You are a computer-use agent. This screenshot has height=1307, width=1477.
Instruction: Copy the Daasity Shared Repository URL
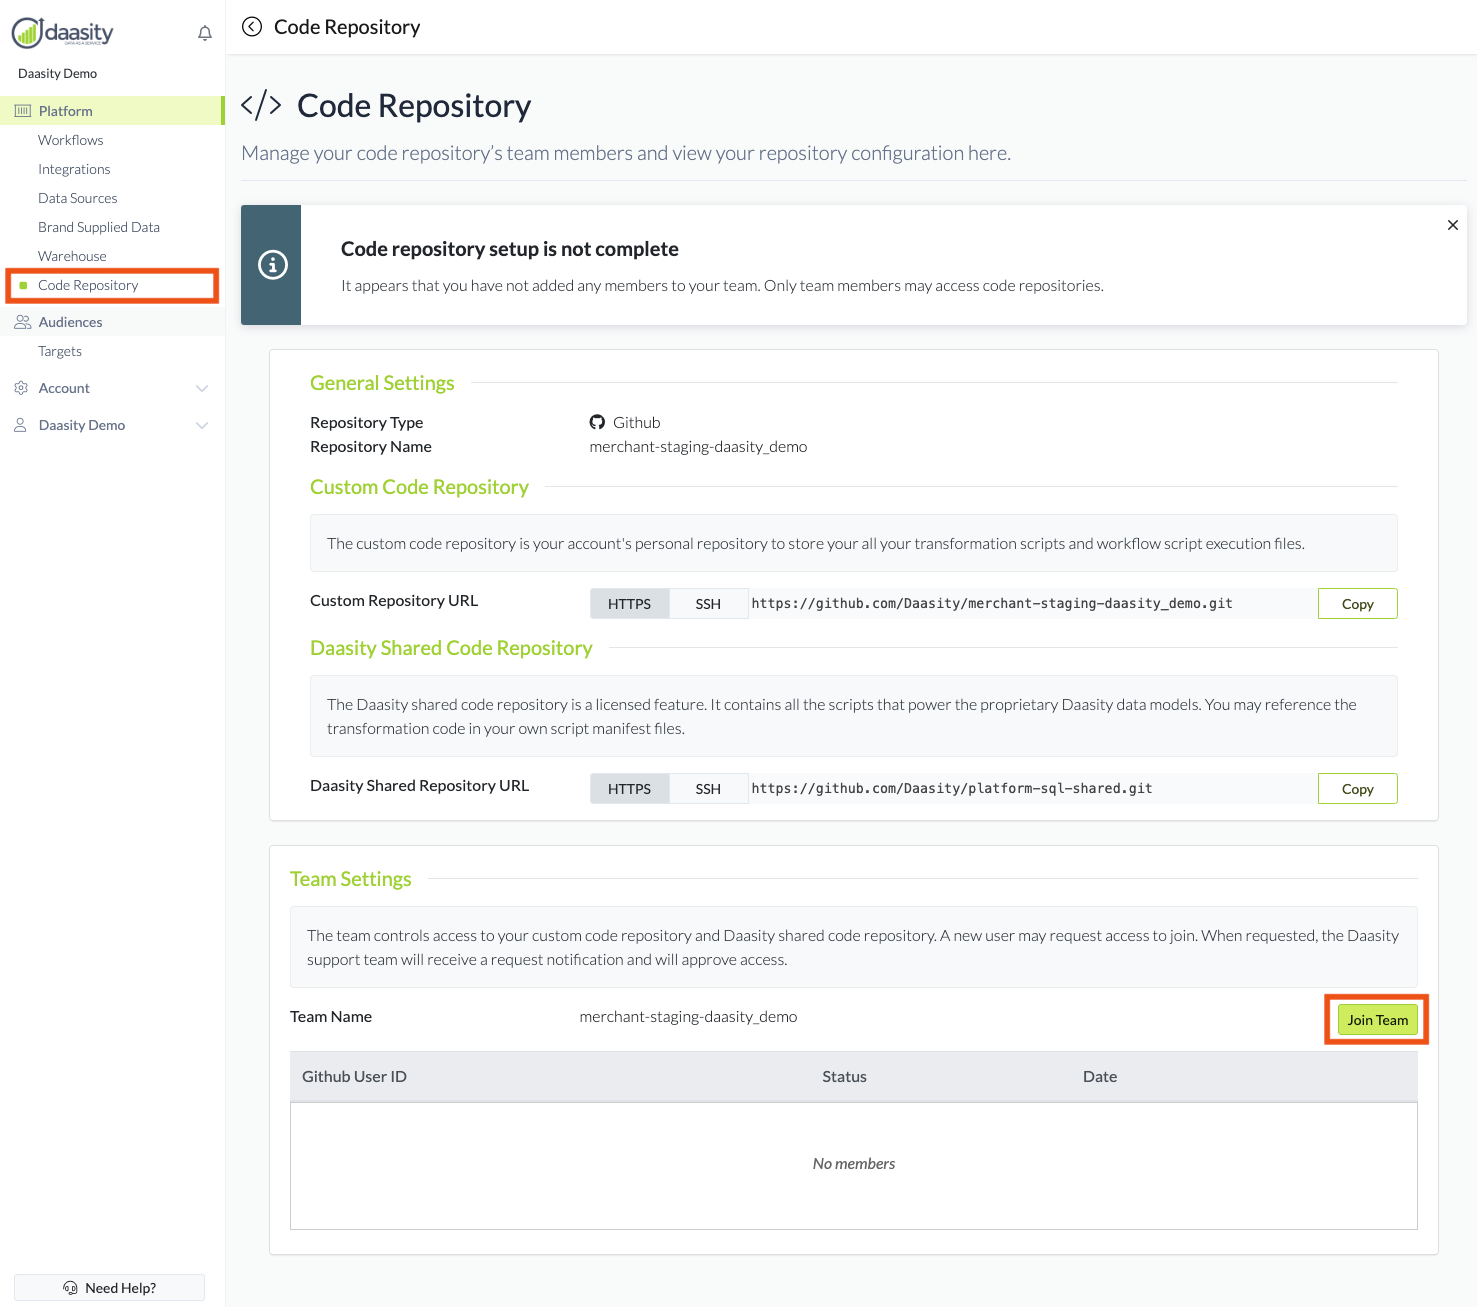click(x=1357, y=789)
